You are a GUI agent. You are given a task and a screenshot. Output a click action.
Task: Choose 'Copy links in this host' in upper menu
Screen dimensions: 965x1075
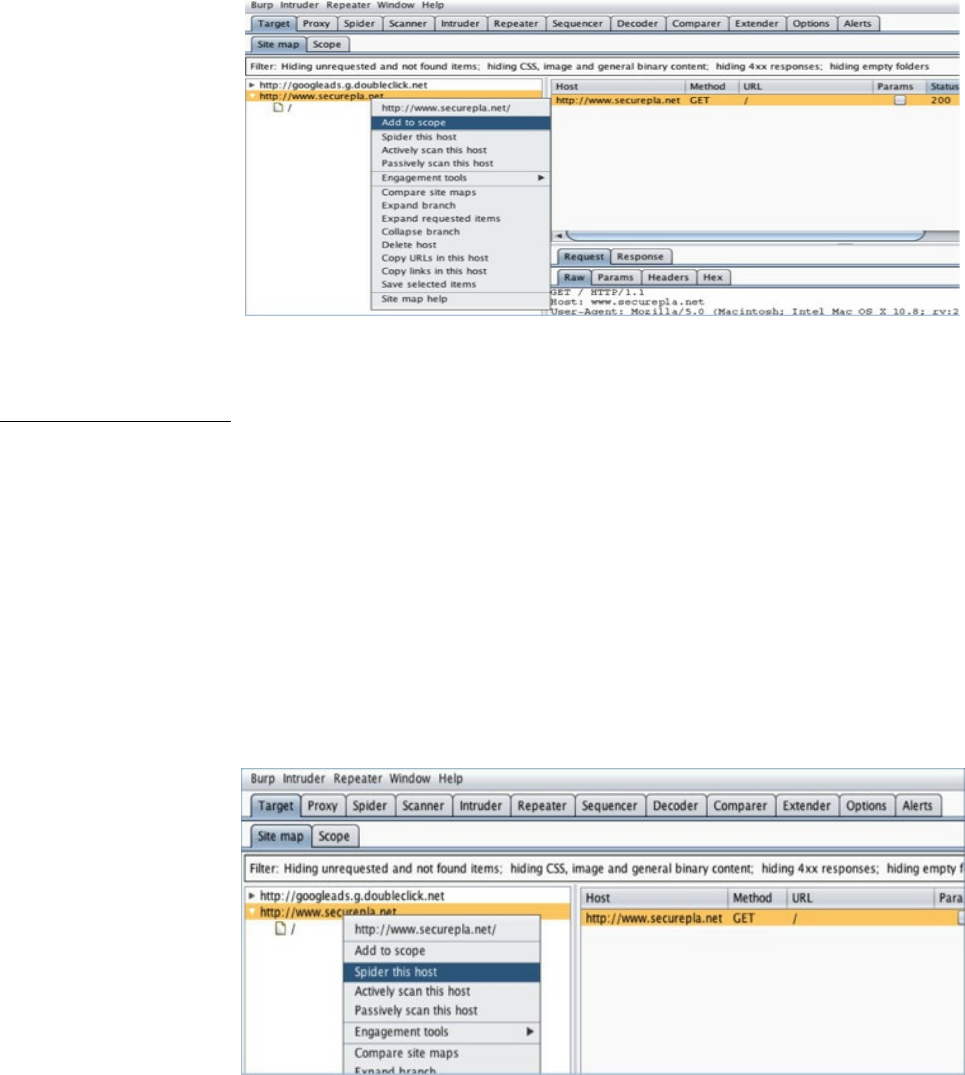(x=434, y=271)
